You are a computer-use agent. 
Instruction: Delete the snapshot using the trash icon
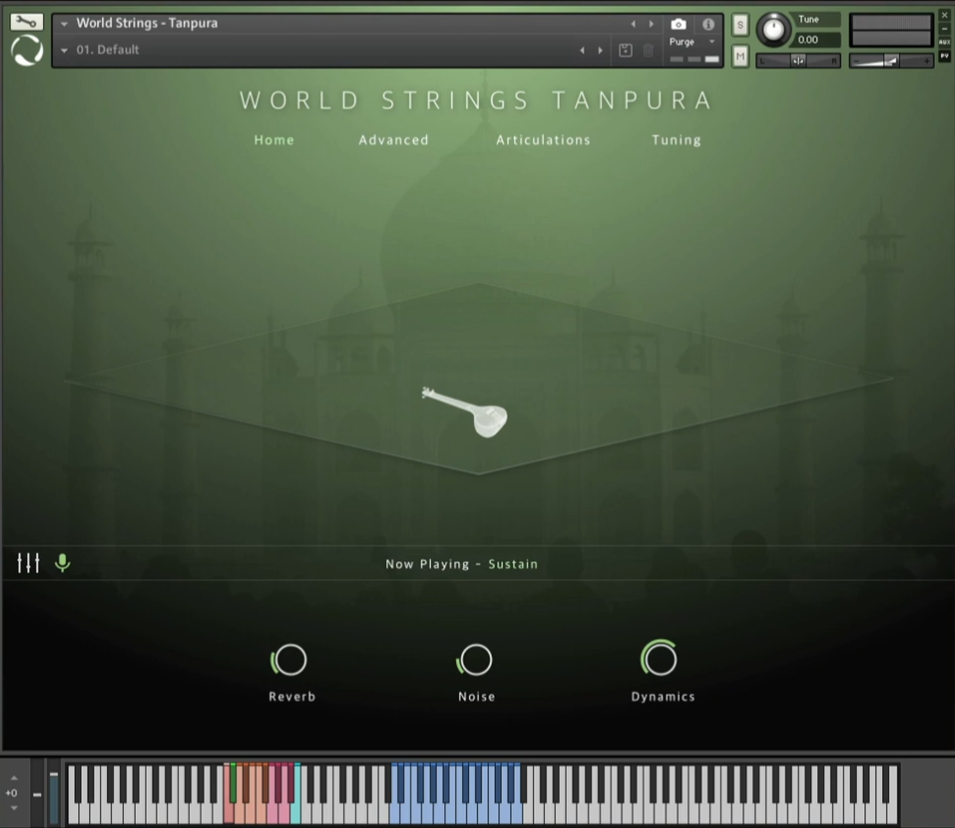point(648,50)
